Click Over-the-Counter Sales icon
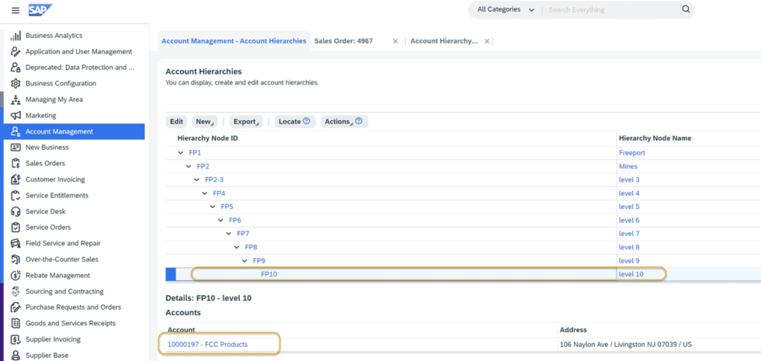Viewport: 761px width, 361px height. click(16, 259)
